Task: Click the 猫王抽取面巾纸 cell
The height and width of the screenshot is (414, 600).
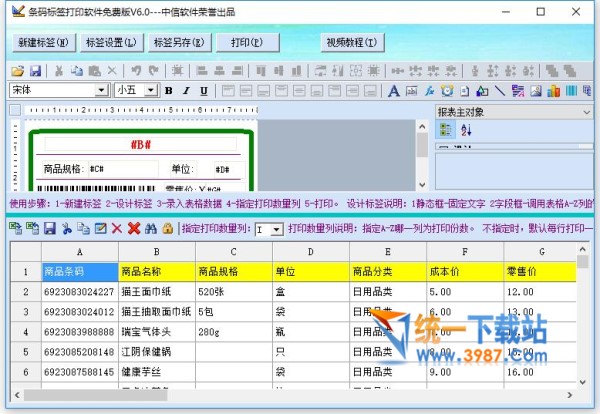Action: (157, 311)
